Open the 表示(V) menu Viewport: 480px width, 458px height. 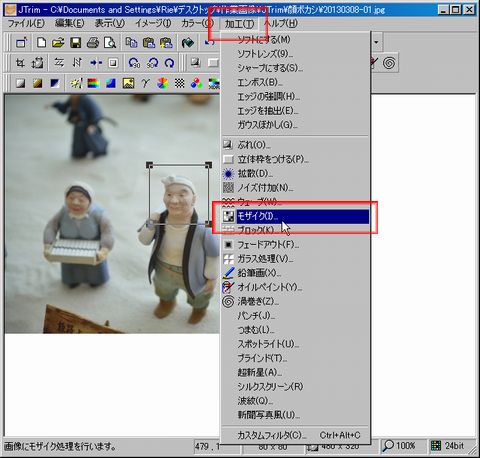click(109, 23)
